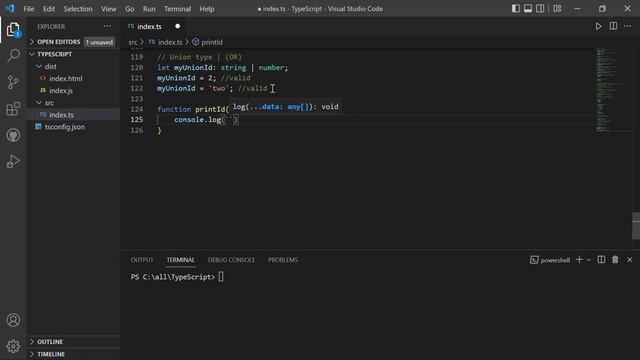Screen dimensions: 640x360
Task: Click the 'function printId(' code text
Action: (193, 109)
